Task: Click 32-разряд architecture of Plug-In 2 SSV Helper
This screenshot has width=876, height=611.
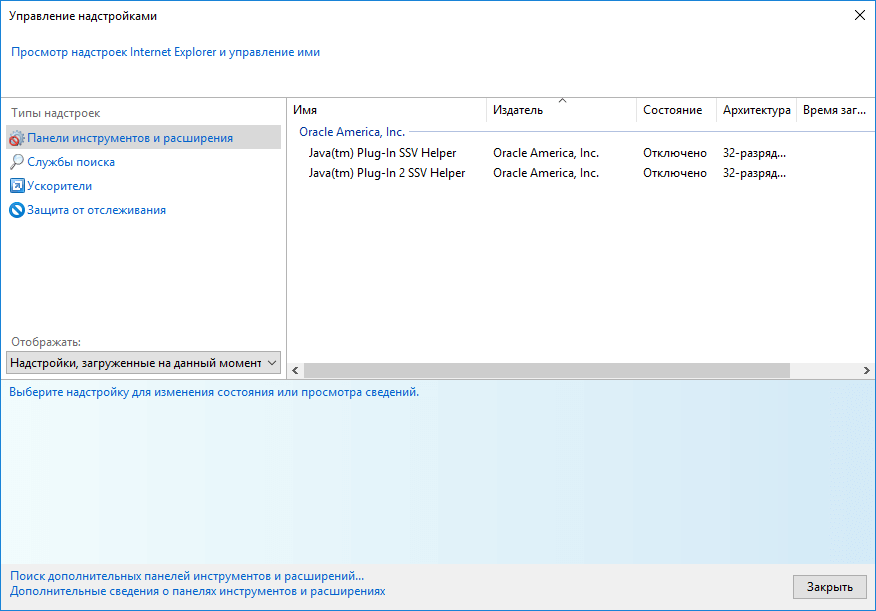Action: (754, 173)
